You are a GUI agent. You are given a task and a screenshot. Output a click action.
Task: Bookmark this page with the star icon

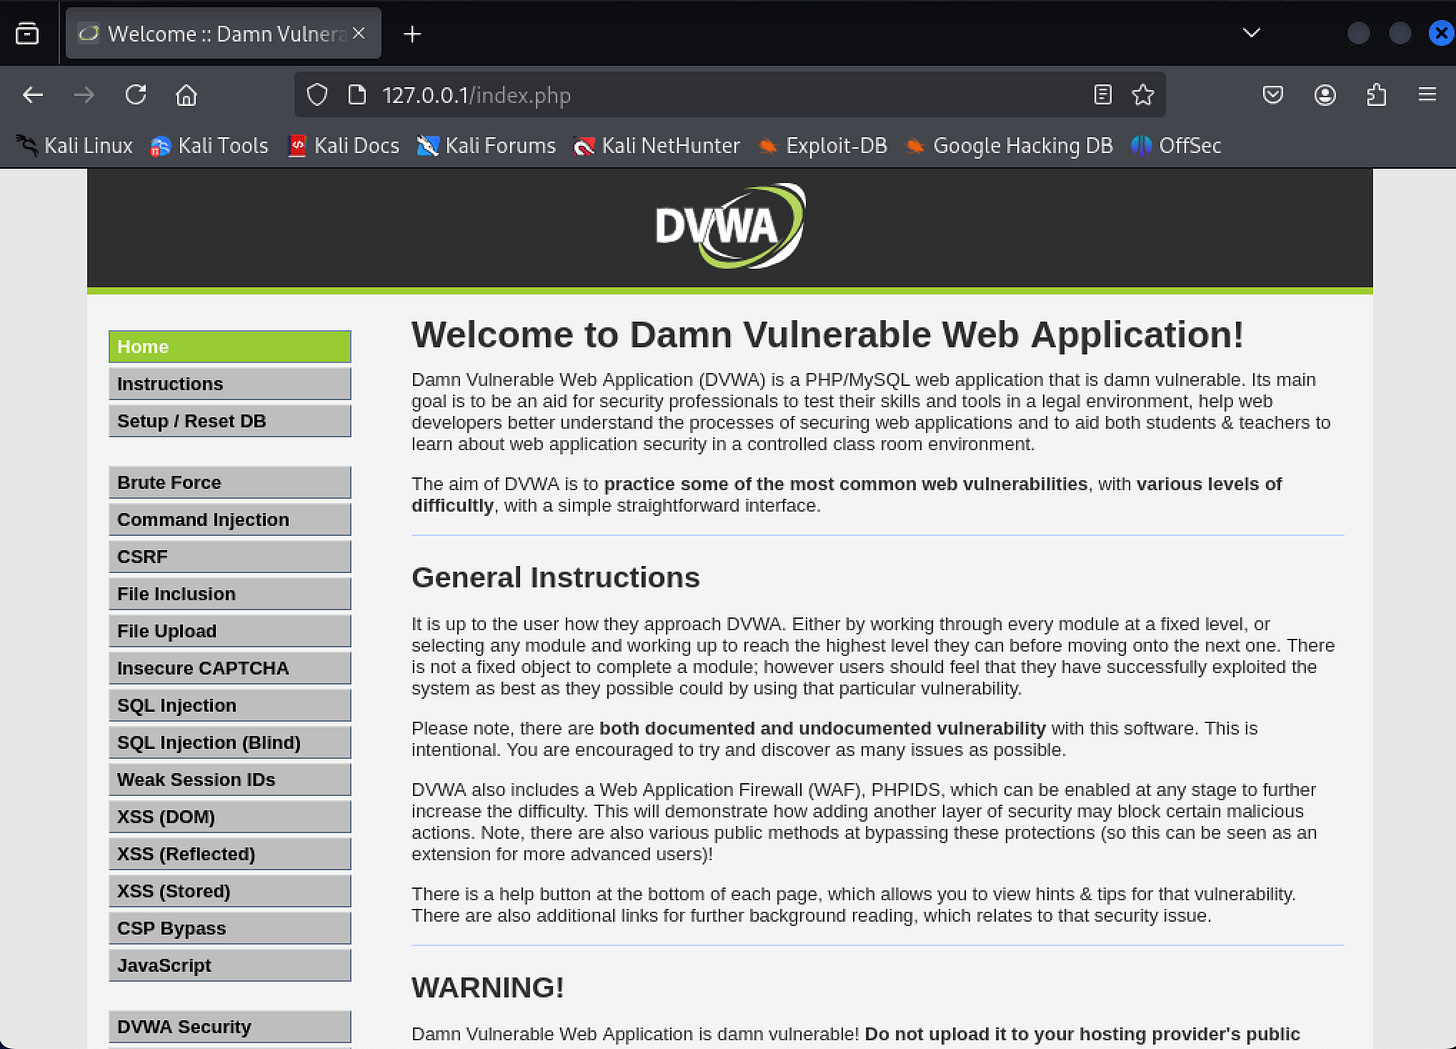(1143, 95)
